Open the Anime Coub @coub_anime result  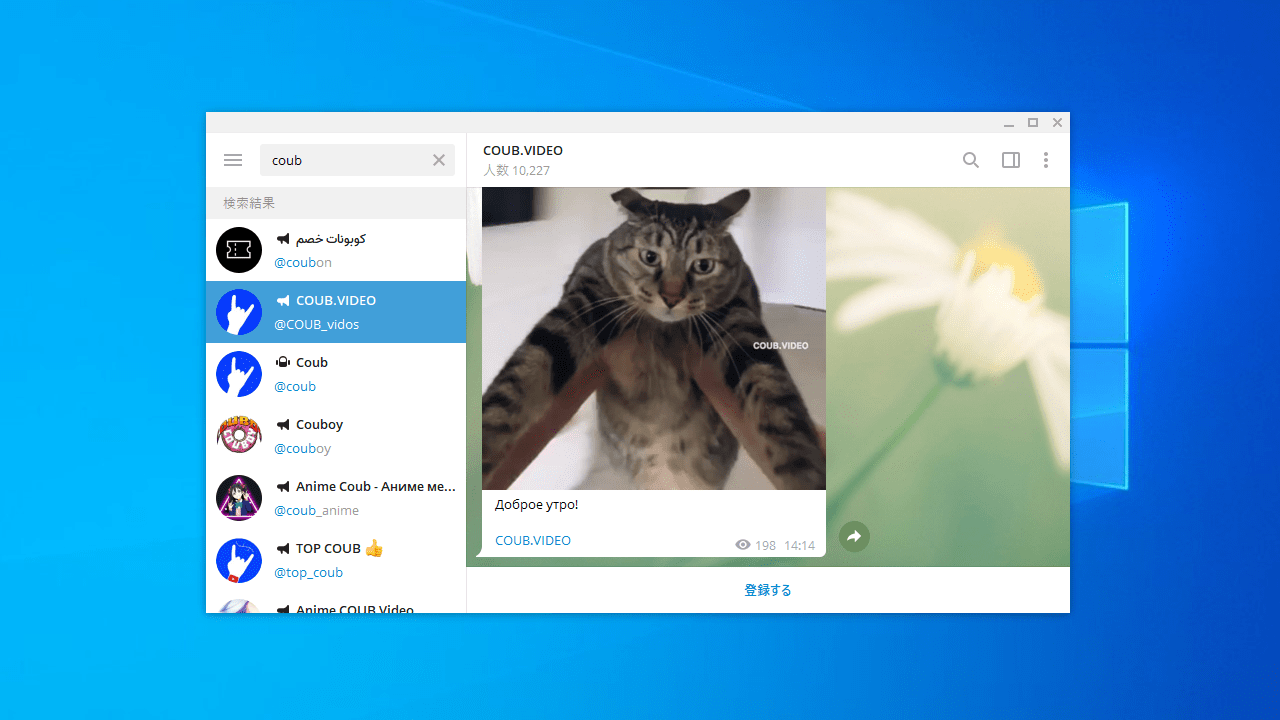(x=336, y=498)
